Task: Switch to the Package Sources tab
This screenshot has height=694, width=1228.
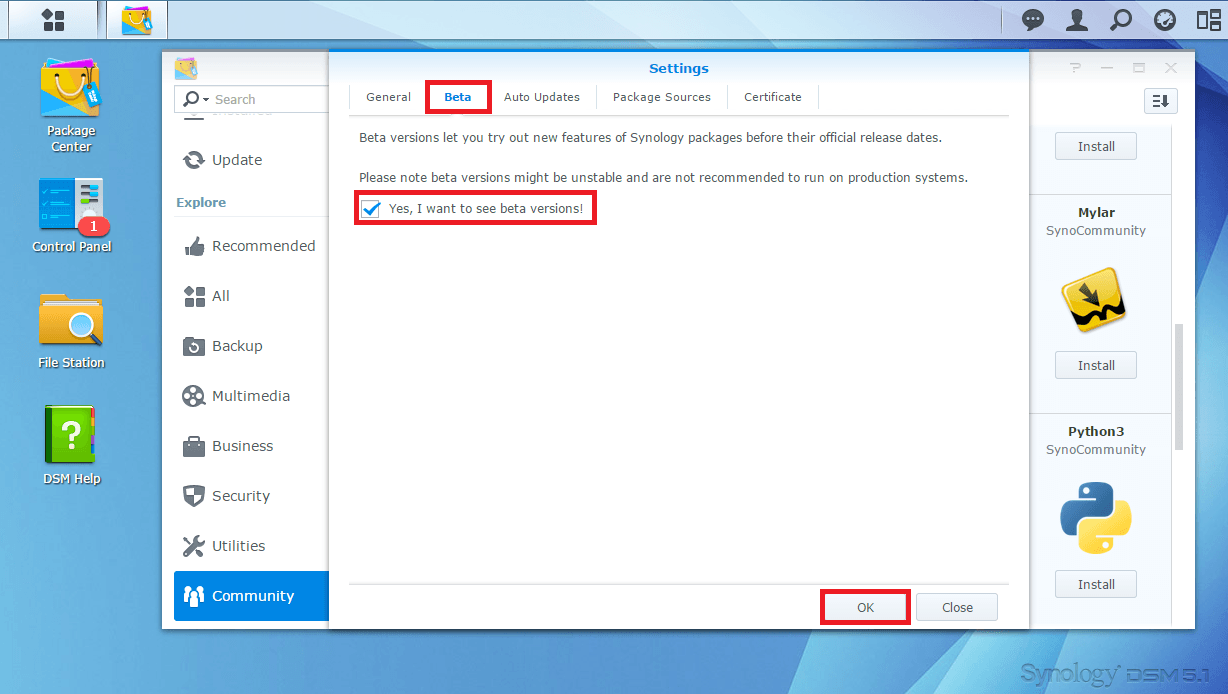Action: pos(661,97)
